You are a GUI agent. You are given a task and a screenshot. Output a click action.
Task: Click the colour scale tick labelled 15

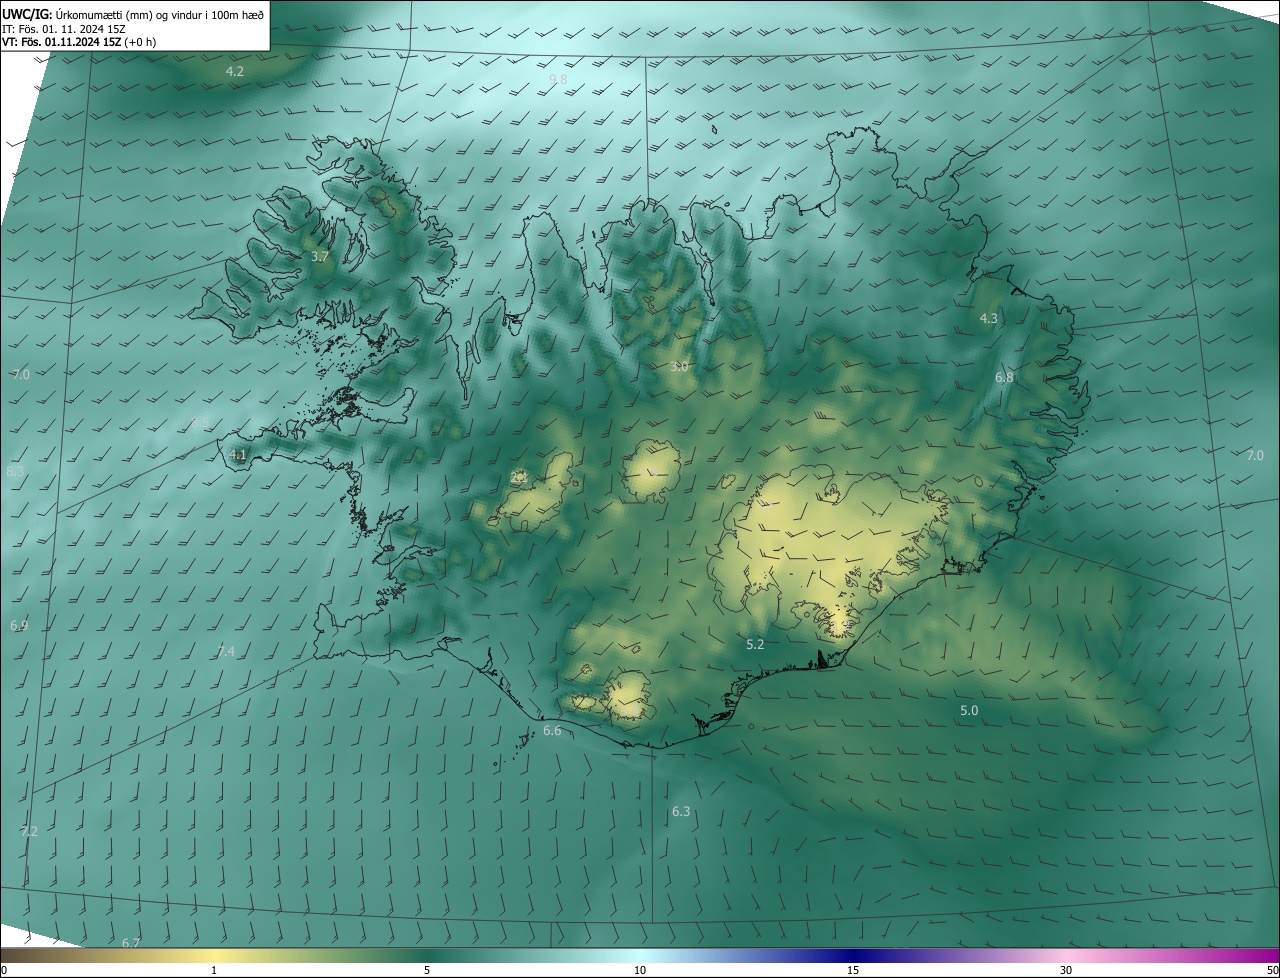853,971
